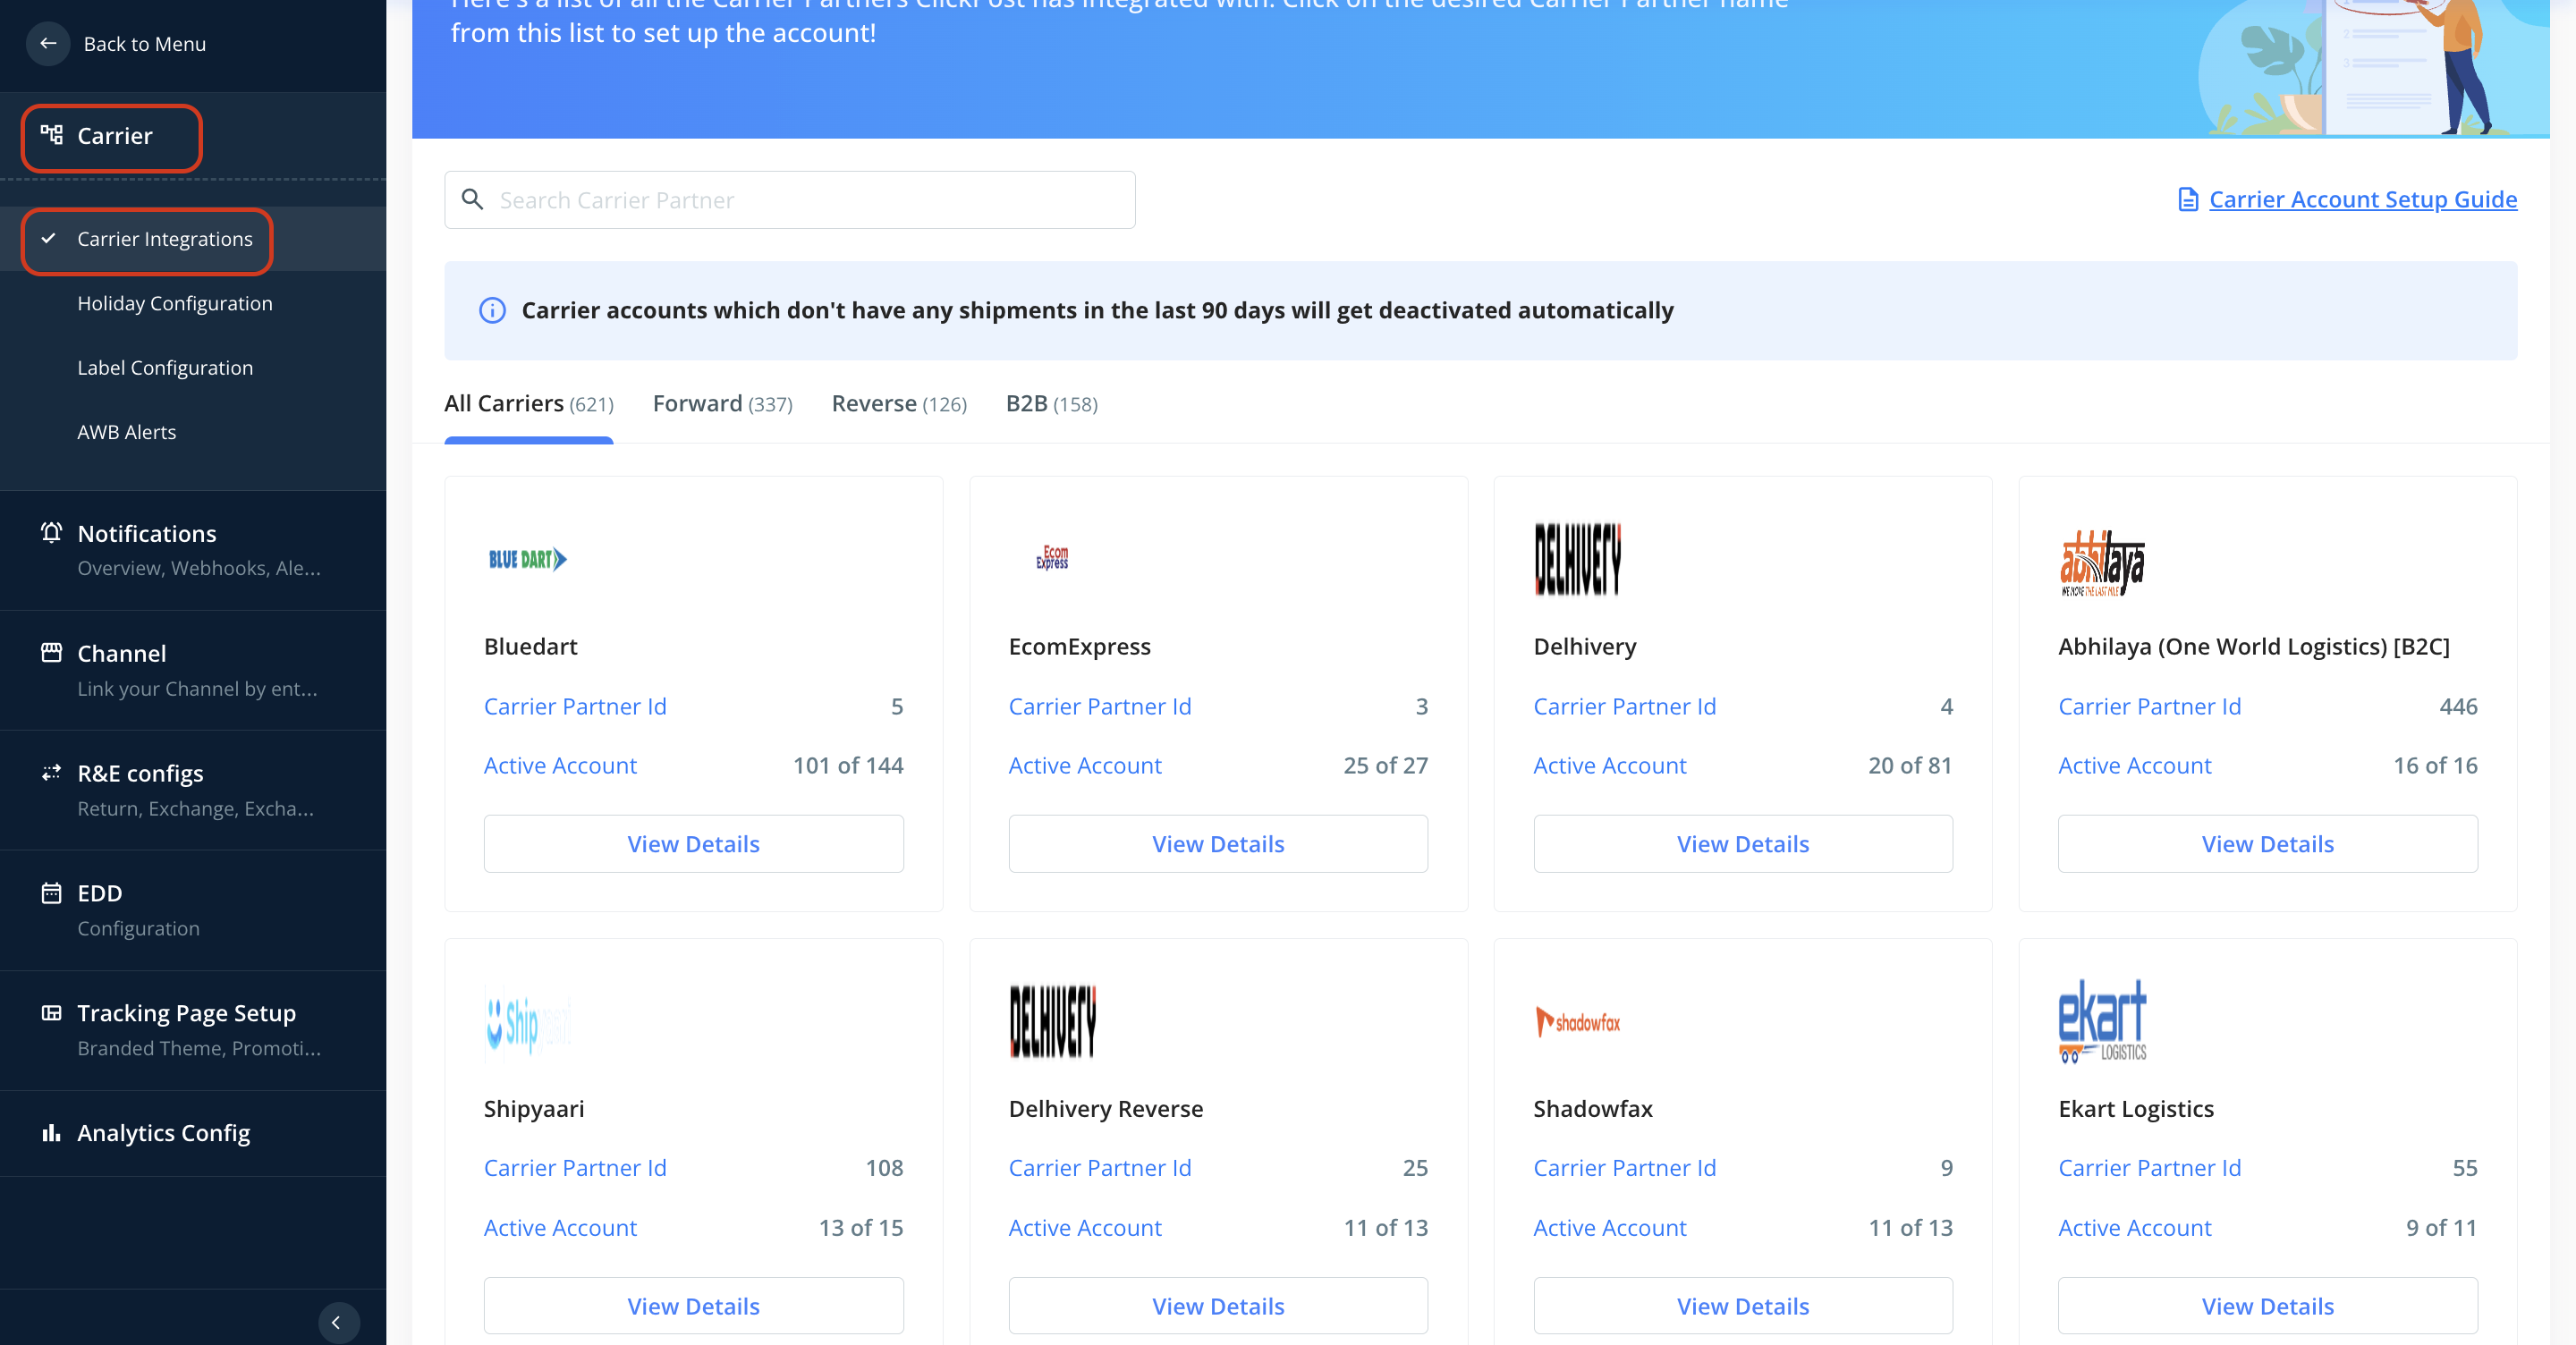Click the info icon in the deactivation banner
Viewport: 2576px width, 1345px height.
[492, 310]
